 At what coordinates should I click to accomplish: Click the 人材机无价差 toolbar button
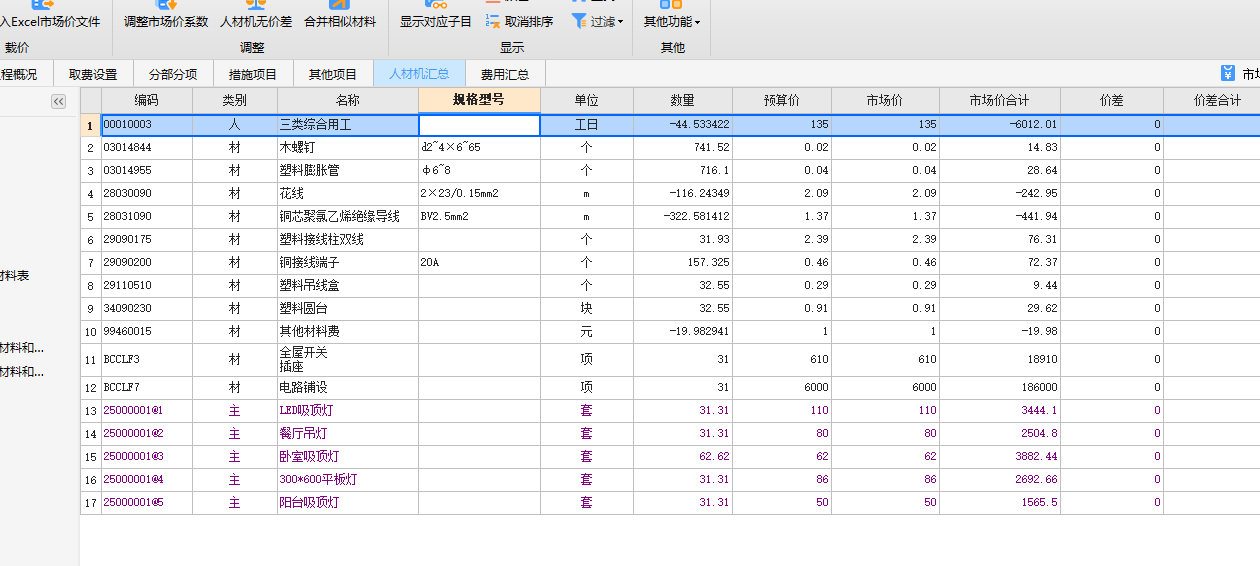coord(256,15)
